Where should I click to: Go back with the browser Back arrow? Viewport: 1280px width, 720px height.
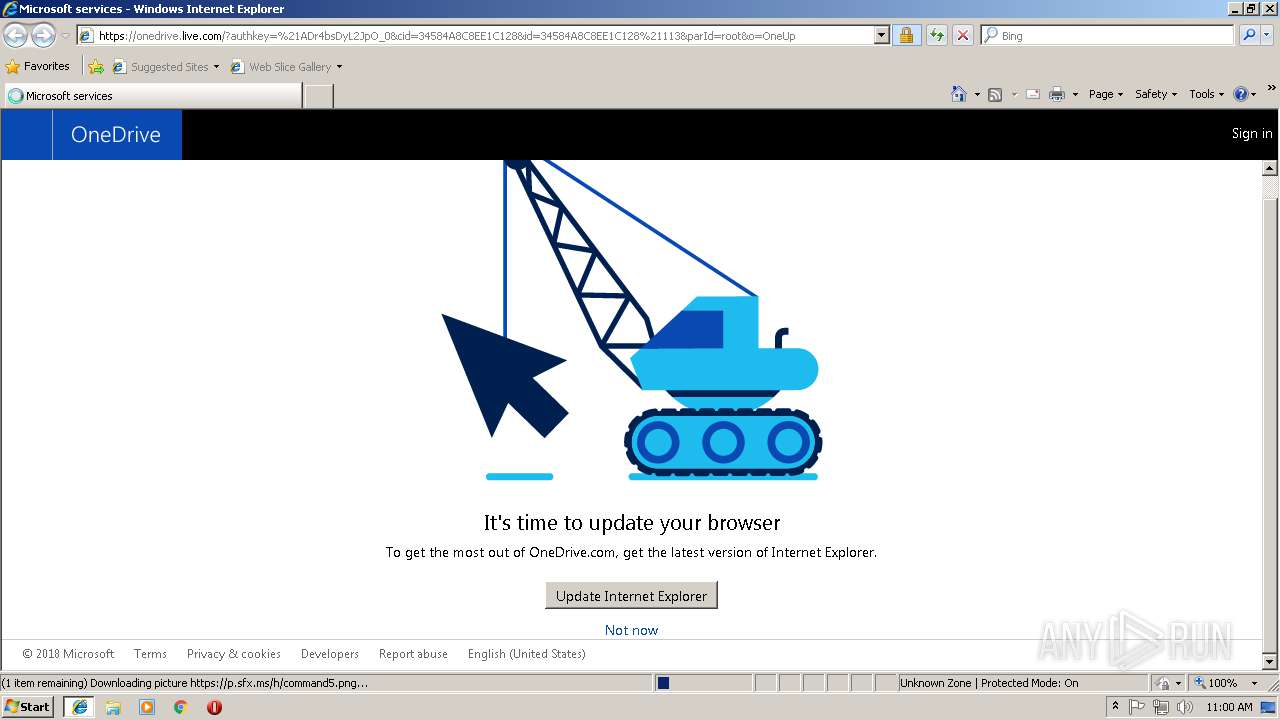point(16,36)
